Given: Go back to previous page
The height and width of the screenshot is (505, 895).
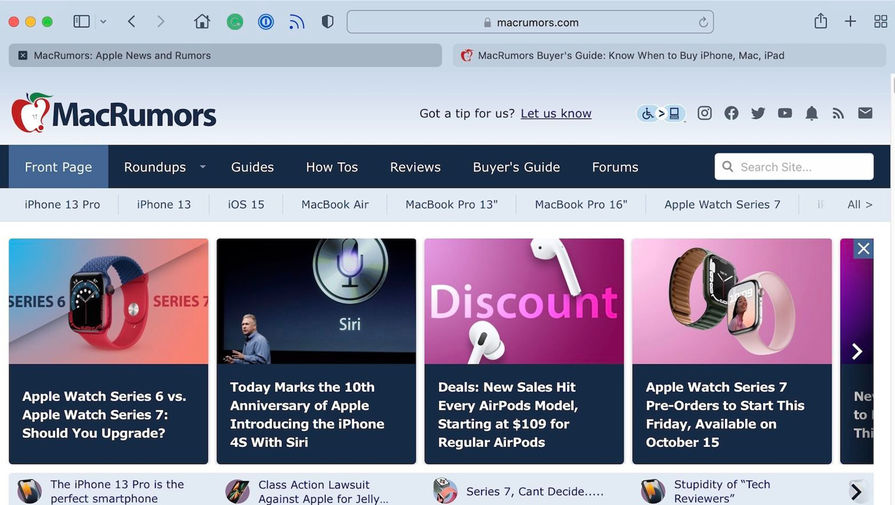Looking at the screenshot, I should [x=132, y=22].
